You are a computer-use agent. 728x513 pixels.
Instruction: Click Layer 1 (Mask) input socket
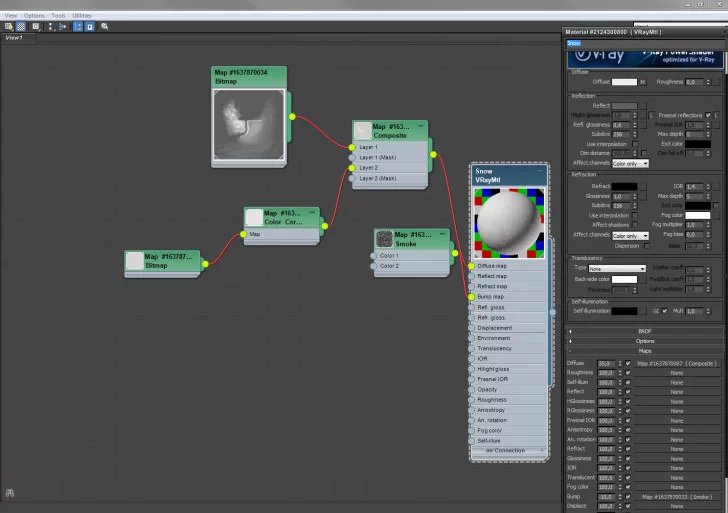352,157
